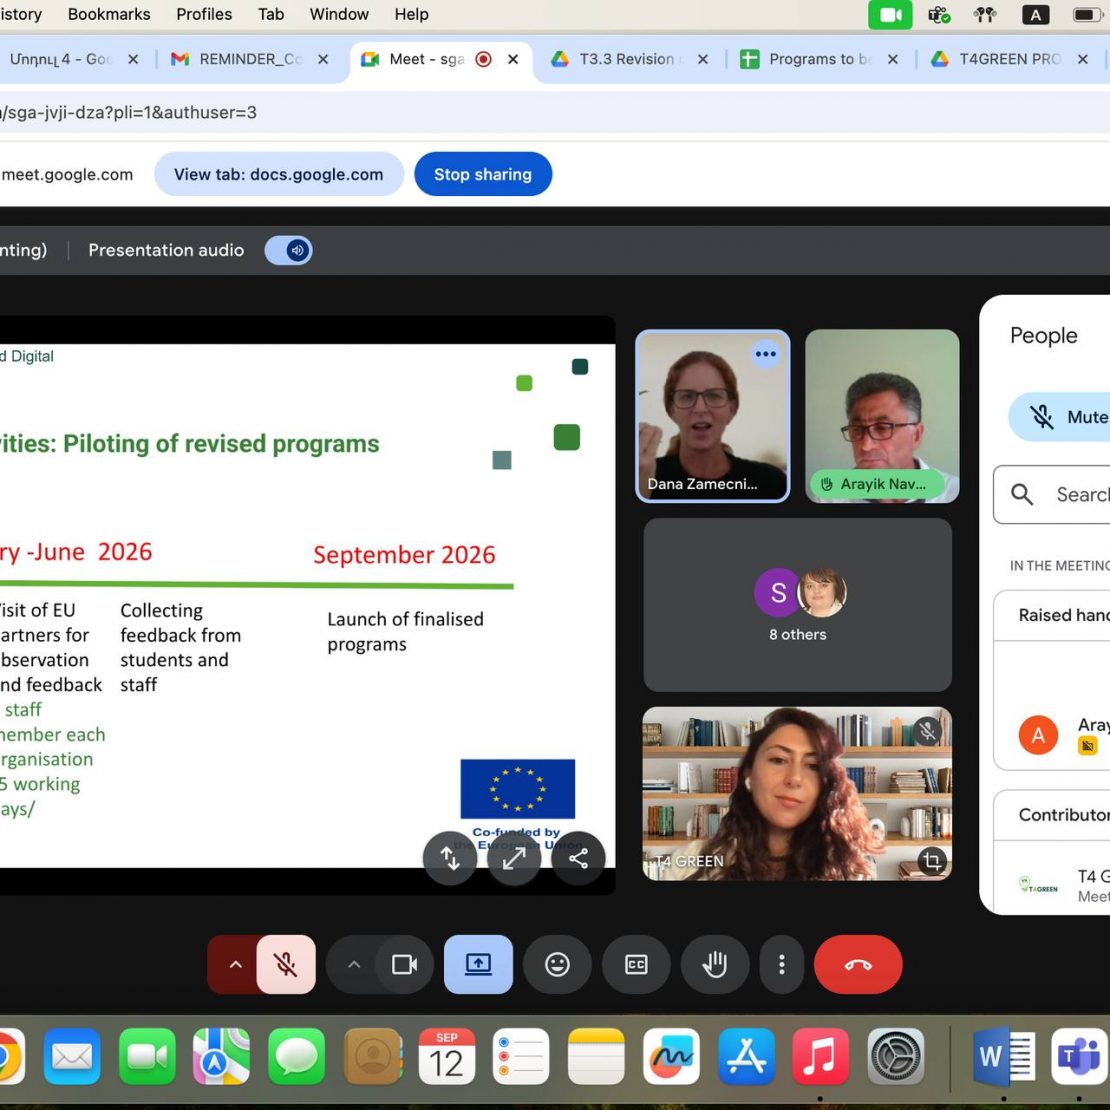The height and width of the screenshot is (1110, 1110).
Task: Open the Bookmarks menu
Action: tap(109, 14)
